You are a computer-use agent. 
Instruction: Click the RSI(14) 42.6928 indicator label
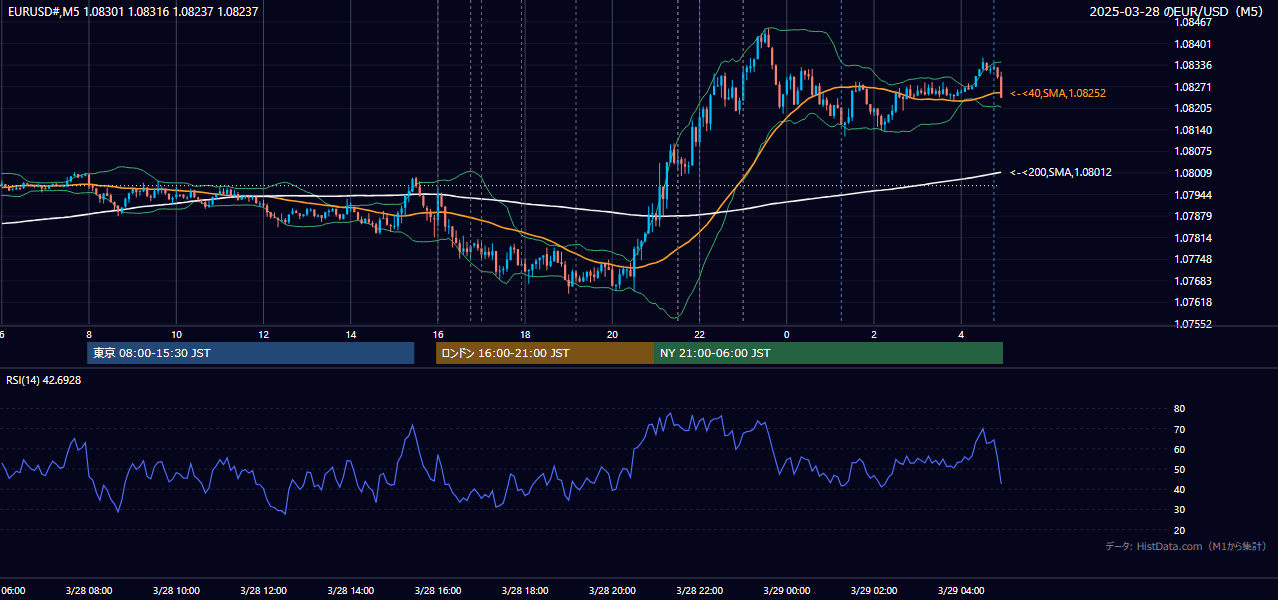[x=44, y=380]
